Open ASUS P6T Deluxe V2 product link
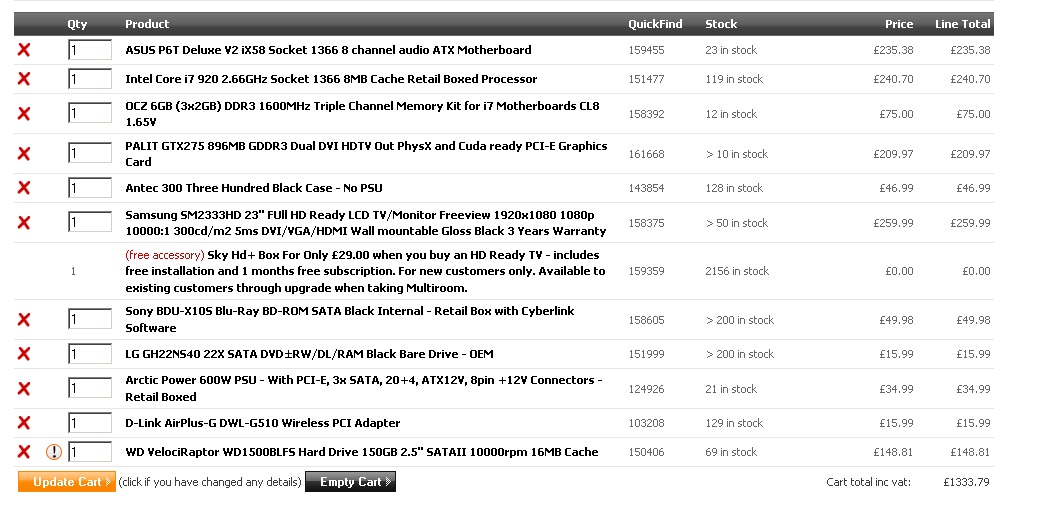 pyautogui.click(x=328, y=50)
